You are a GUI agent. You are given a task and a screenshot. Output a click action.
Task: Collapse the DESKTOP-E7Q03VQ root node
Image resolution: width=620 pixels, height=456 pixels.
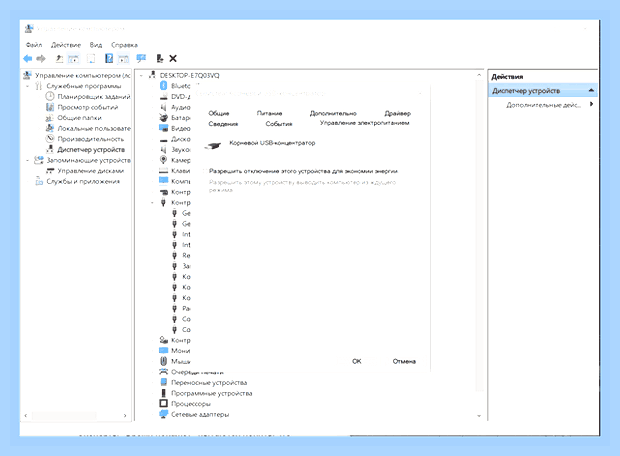[141, 75]
